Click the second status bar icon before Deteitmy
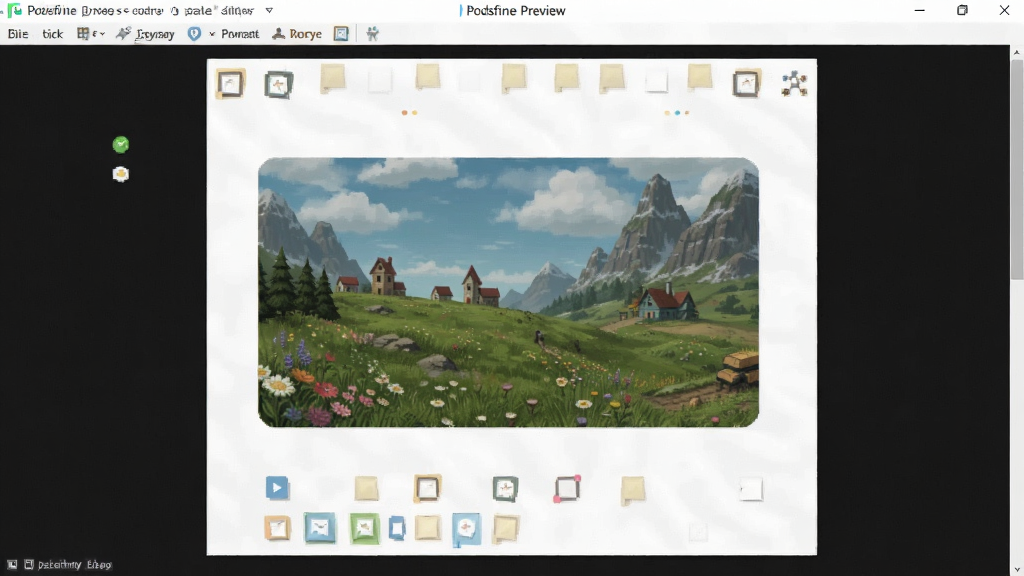1024x576 pixels. (x=29, y=564)
